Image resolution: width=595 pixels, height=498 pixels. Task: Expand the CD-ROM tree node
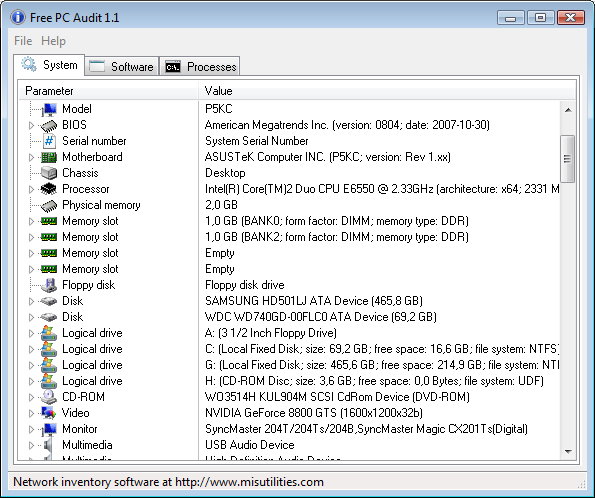[x=31, y=397]
